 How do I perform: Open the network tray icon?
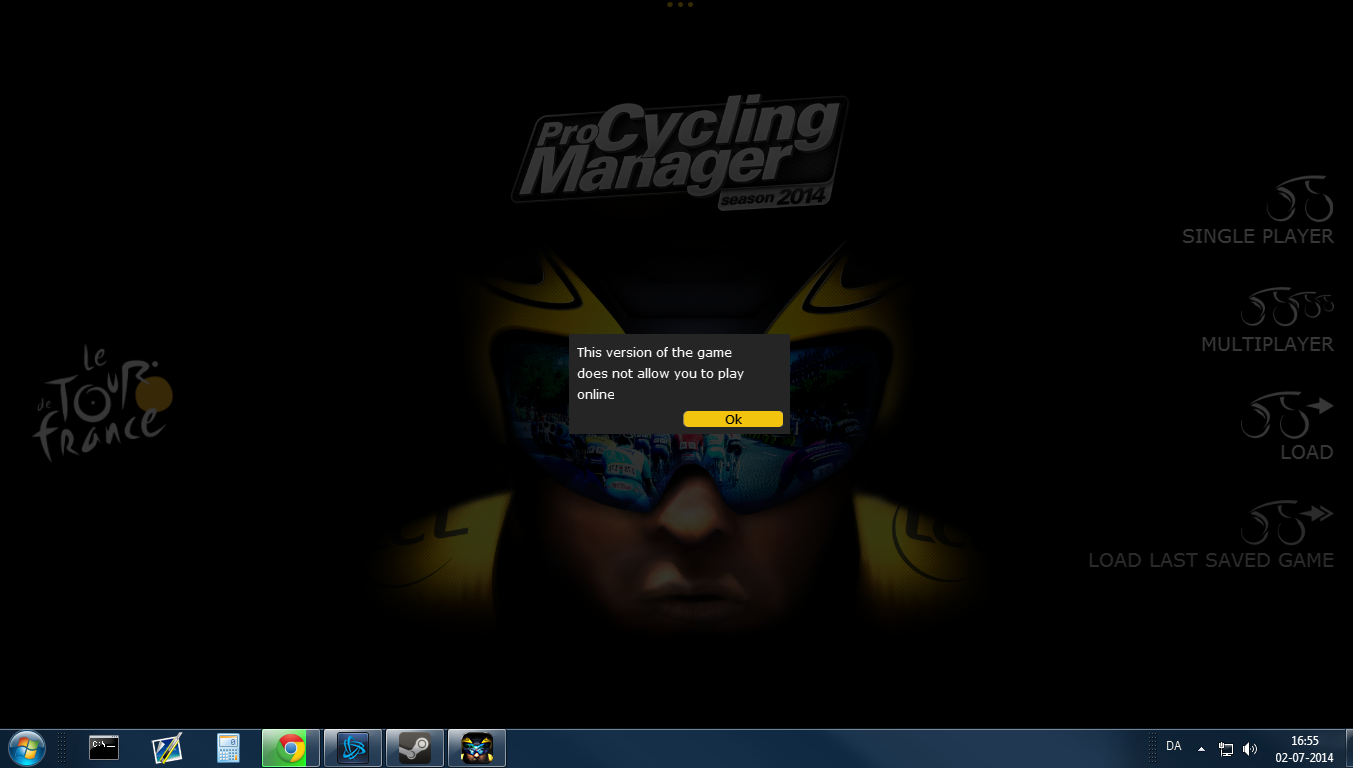[x=1226, y=748]
